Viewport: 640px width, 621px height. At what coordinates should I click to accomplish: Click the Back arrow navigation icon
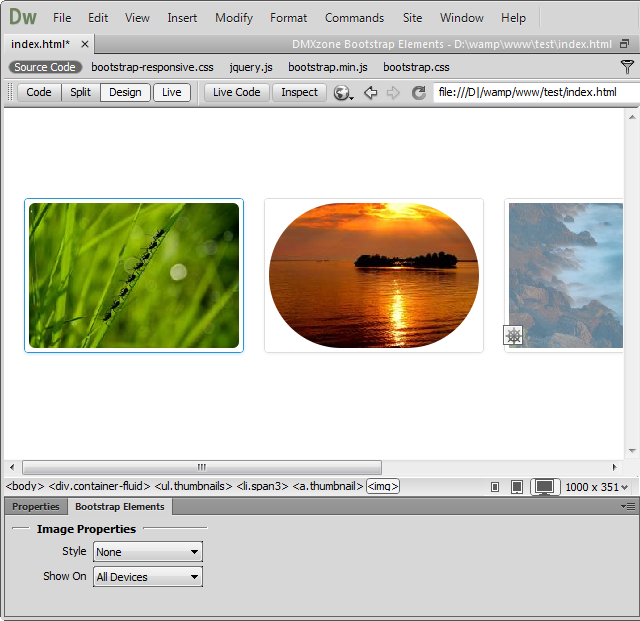371,92
